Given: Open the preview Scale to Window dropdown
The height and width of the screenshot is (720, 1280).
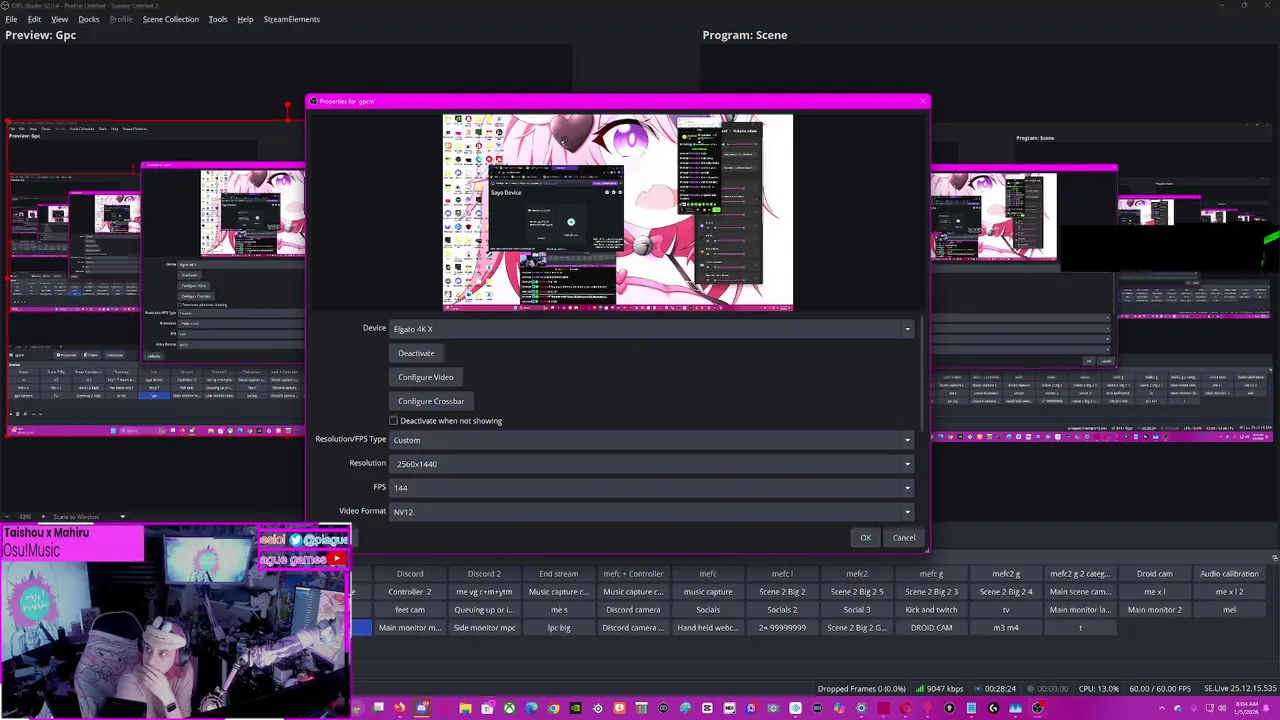Looking at the screenshot, I should coord(88,517).
